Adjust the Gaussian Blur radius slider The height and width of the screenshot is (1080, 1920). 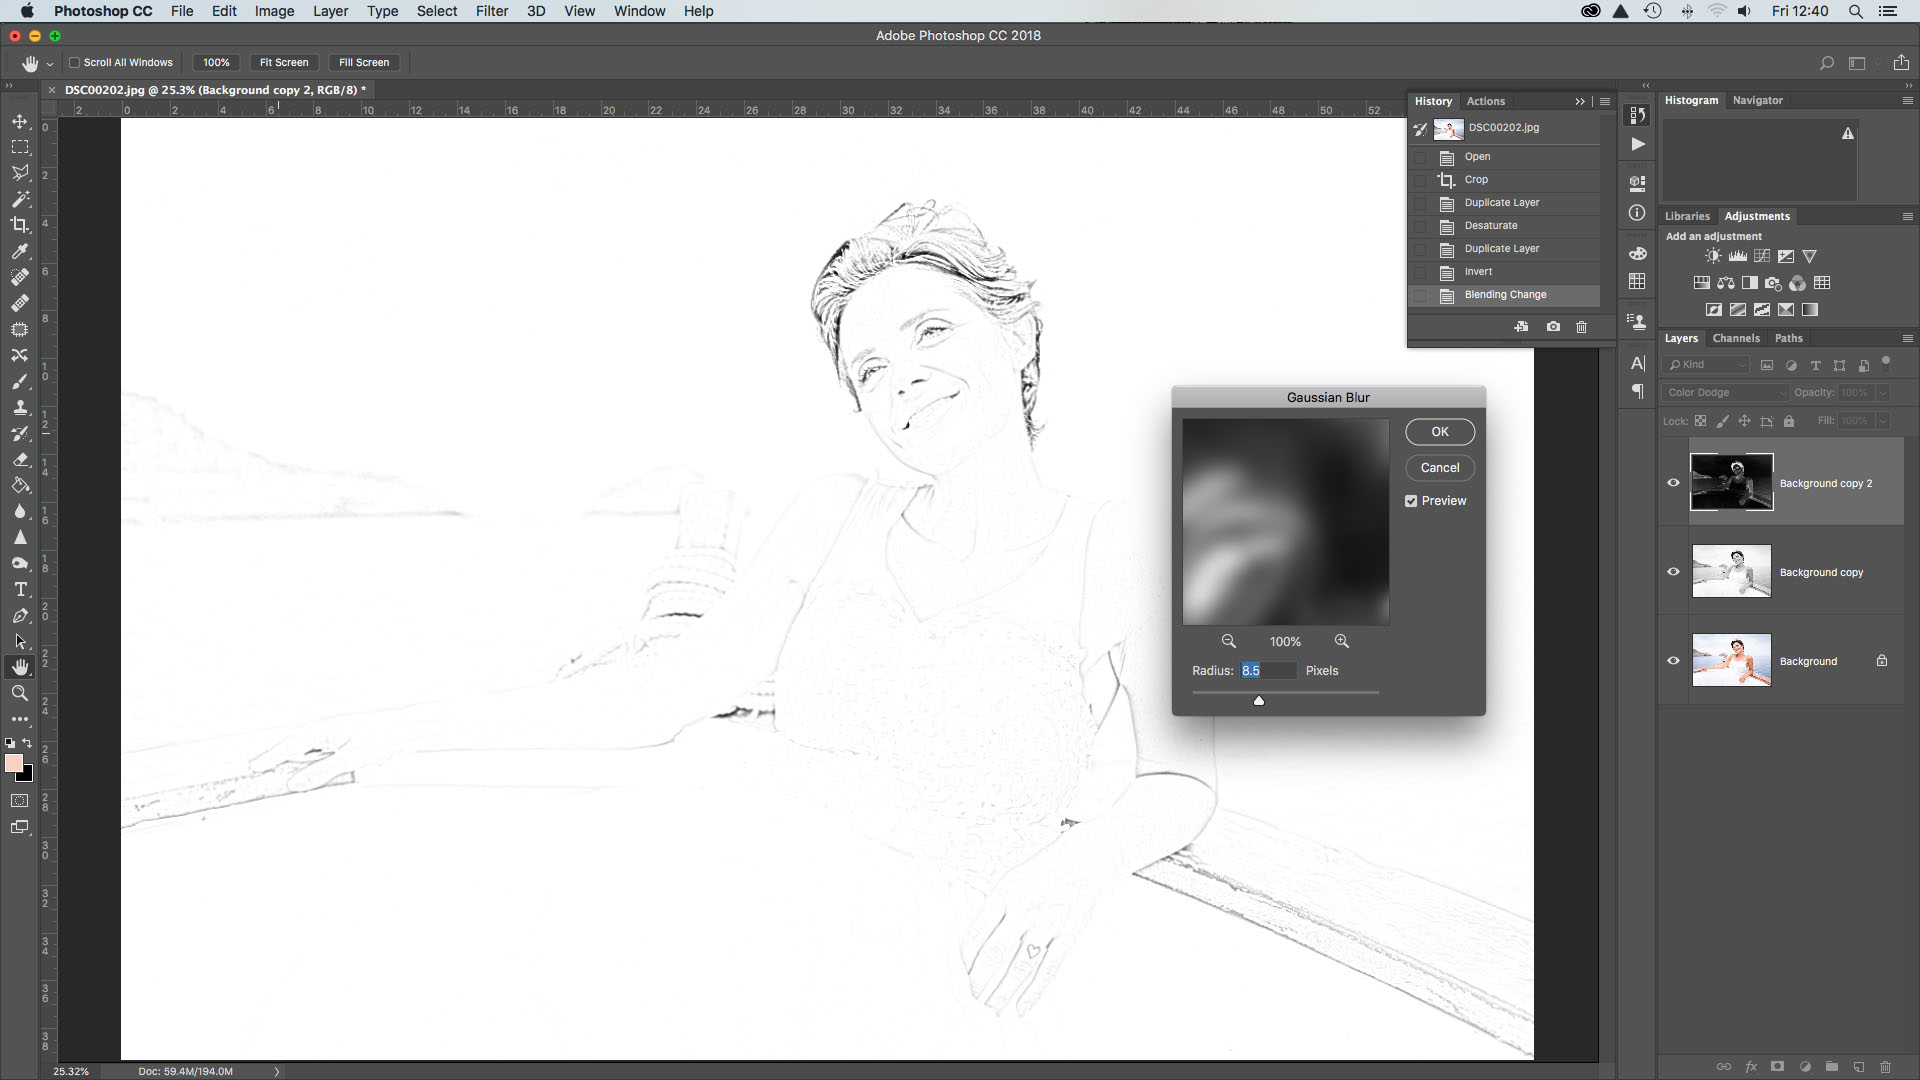[1259, 700]
